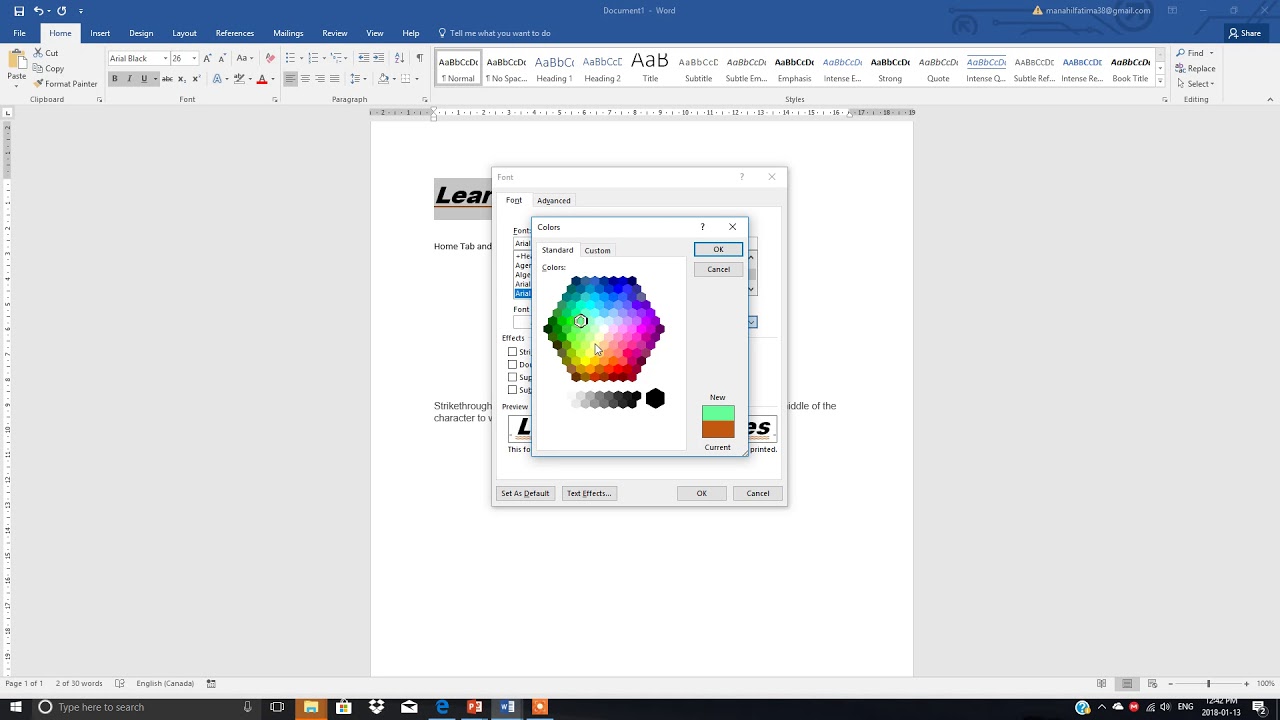Image resolution: width=1280 pixels, height=720 pixels.
Task: Pick the white center hexagon color
Action: [603, 328]
